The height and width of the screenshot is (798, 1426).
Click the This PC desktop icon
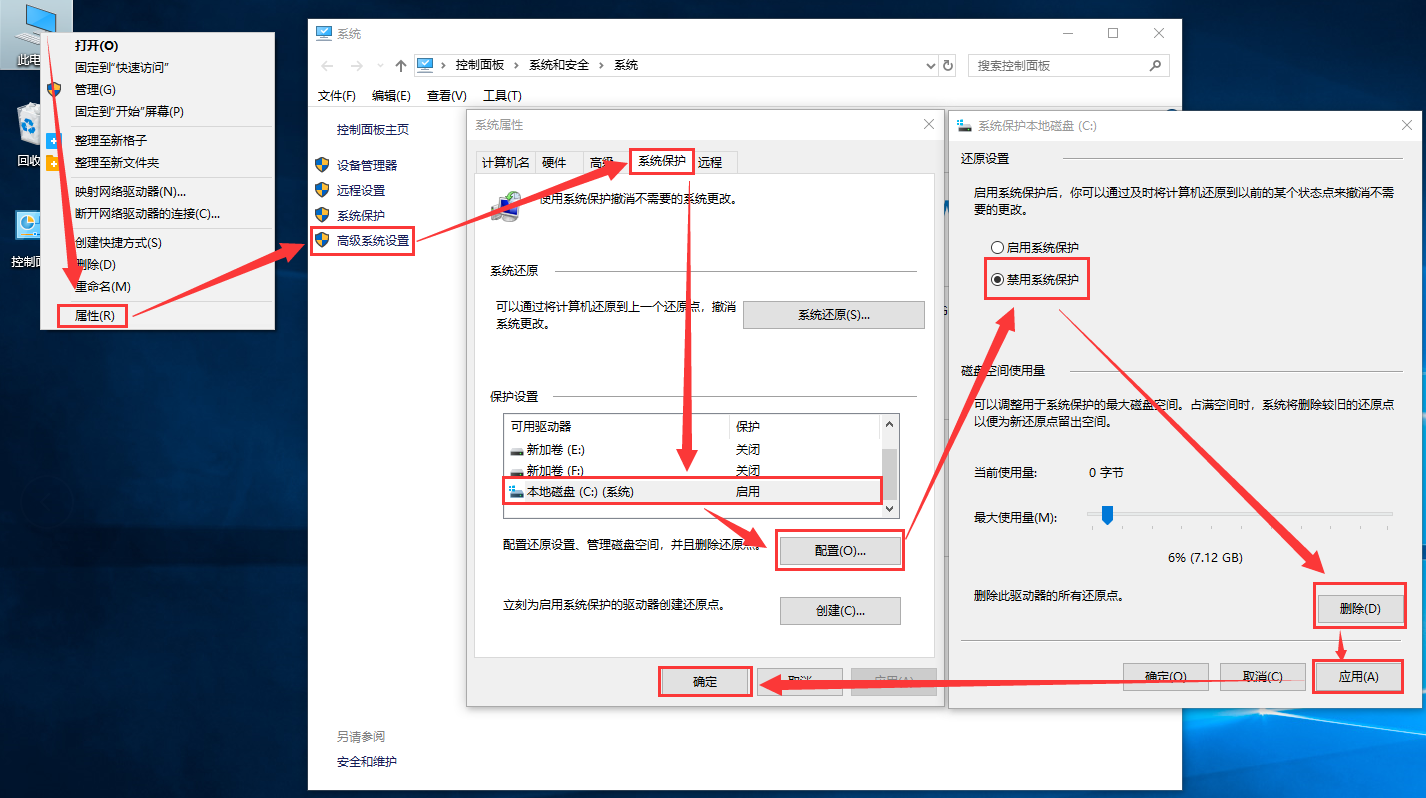(x=28, y=28)
